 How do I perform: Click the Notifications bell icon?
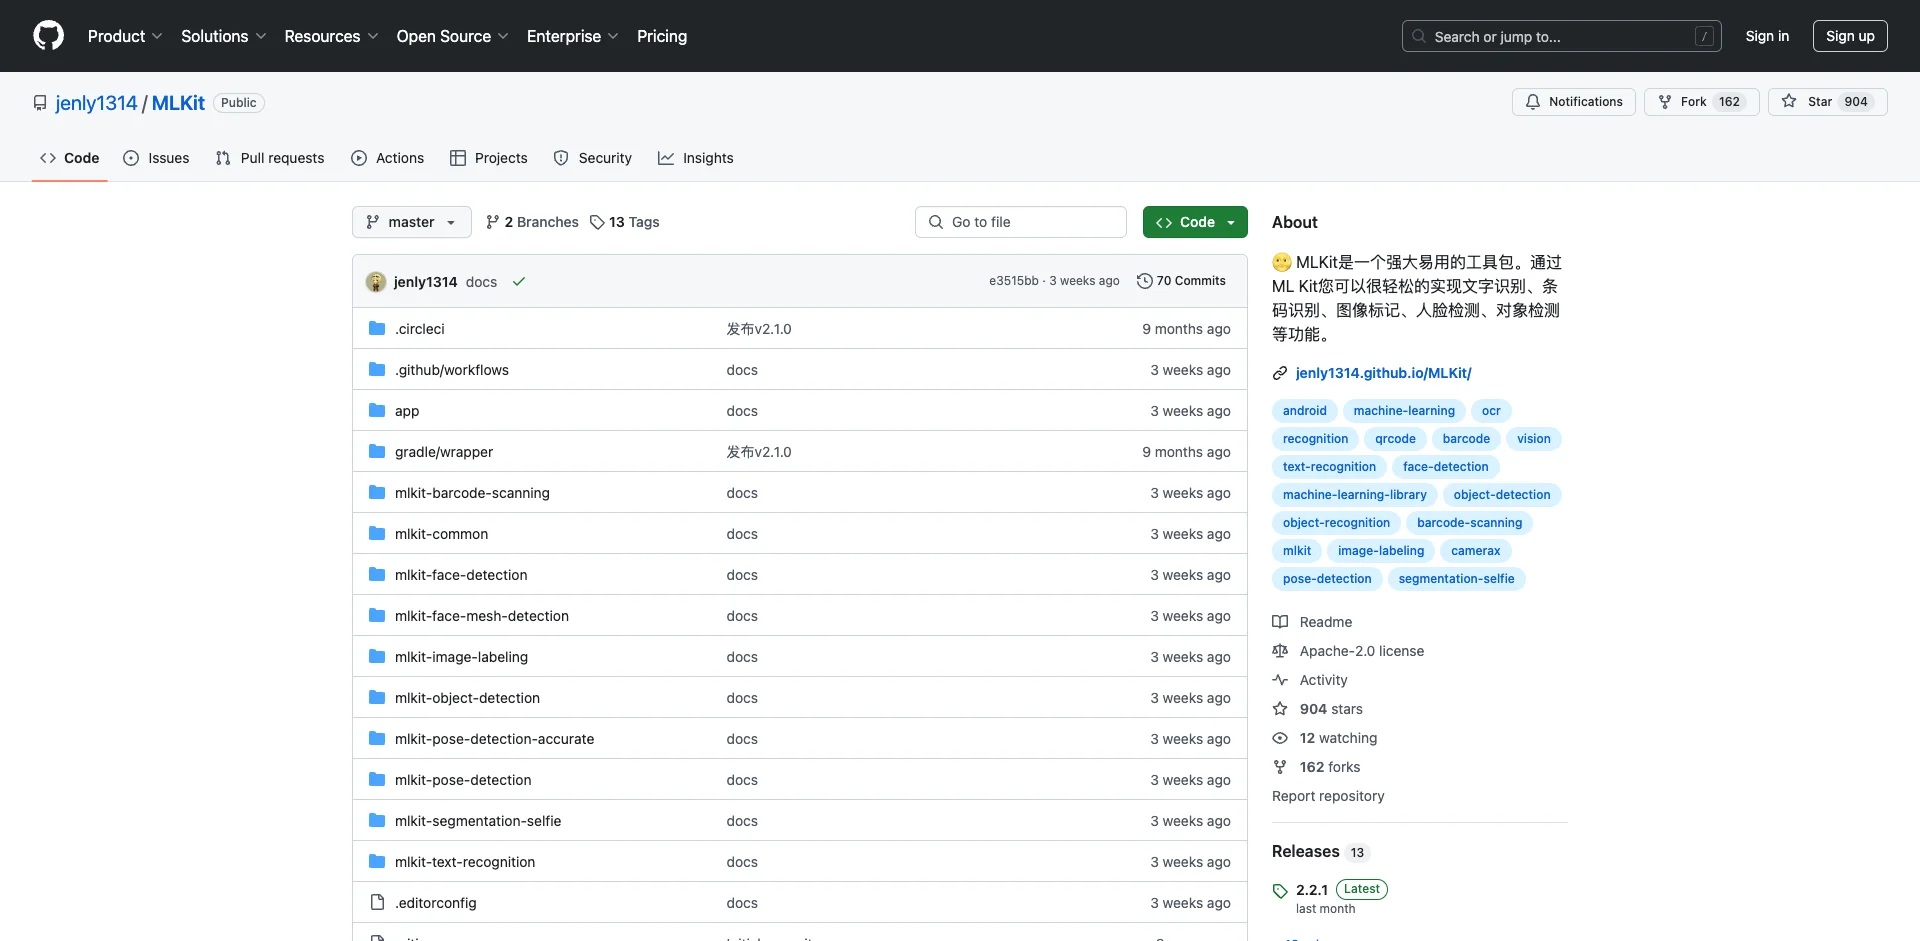point(1533,102)
